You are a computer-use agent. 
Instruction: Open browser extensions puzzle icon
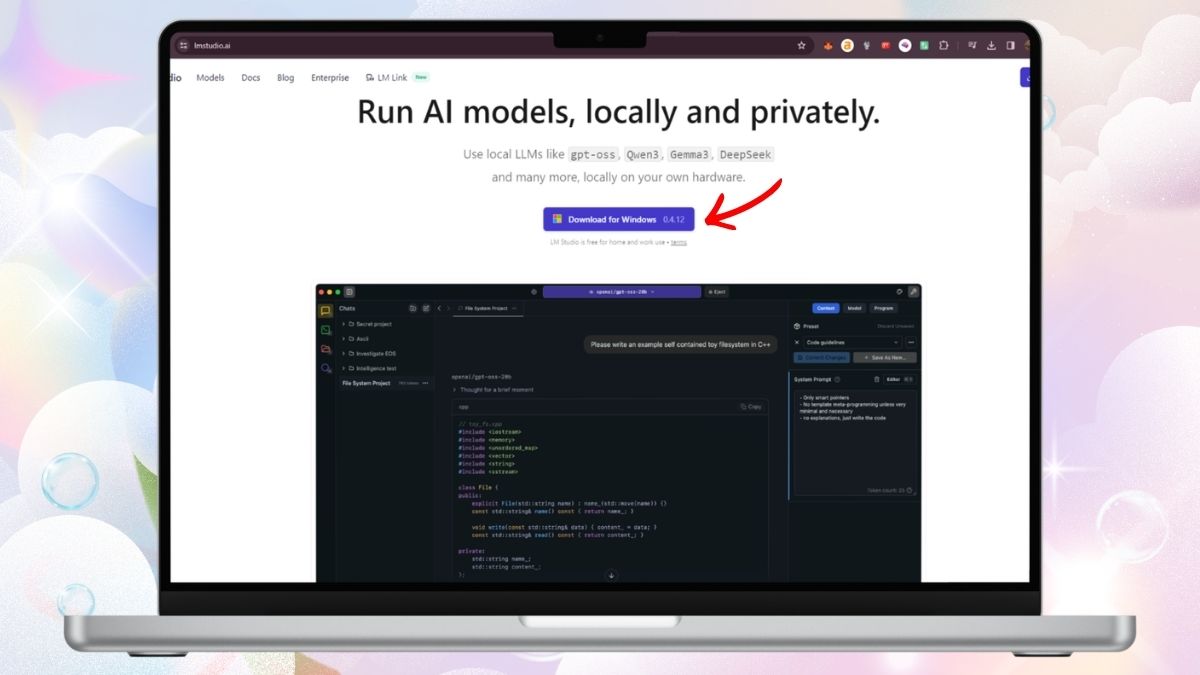tap(943, 45)
